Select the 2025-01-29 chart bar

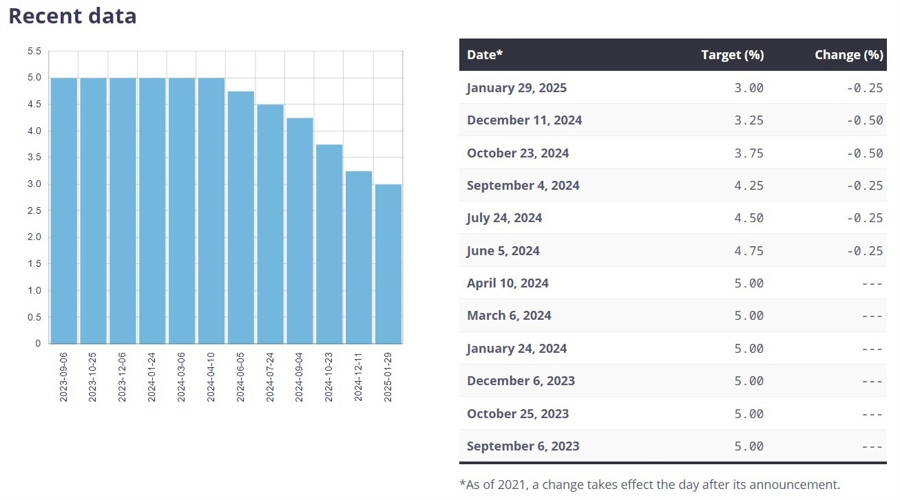388,264
